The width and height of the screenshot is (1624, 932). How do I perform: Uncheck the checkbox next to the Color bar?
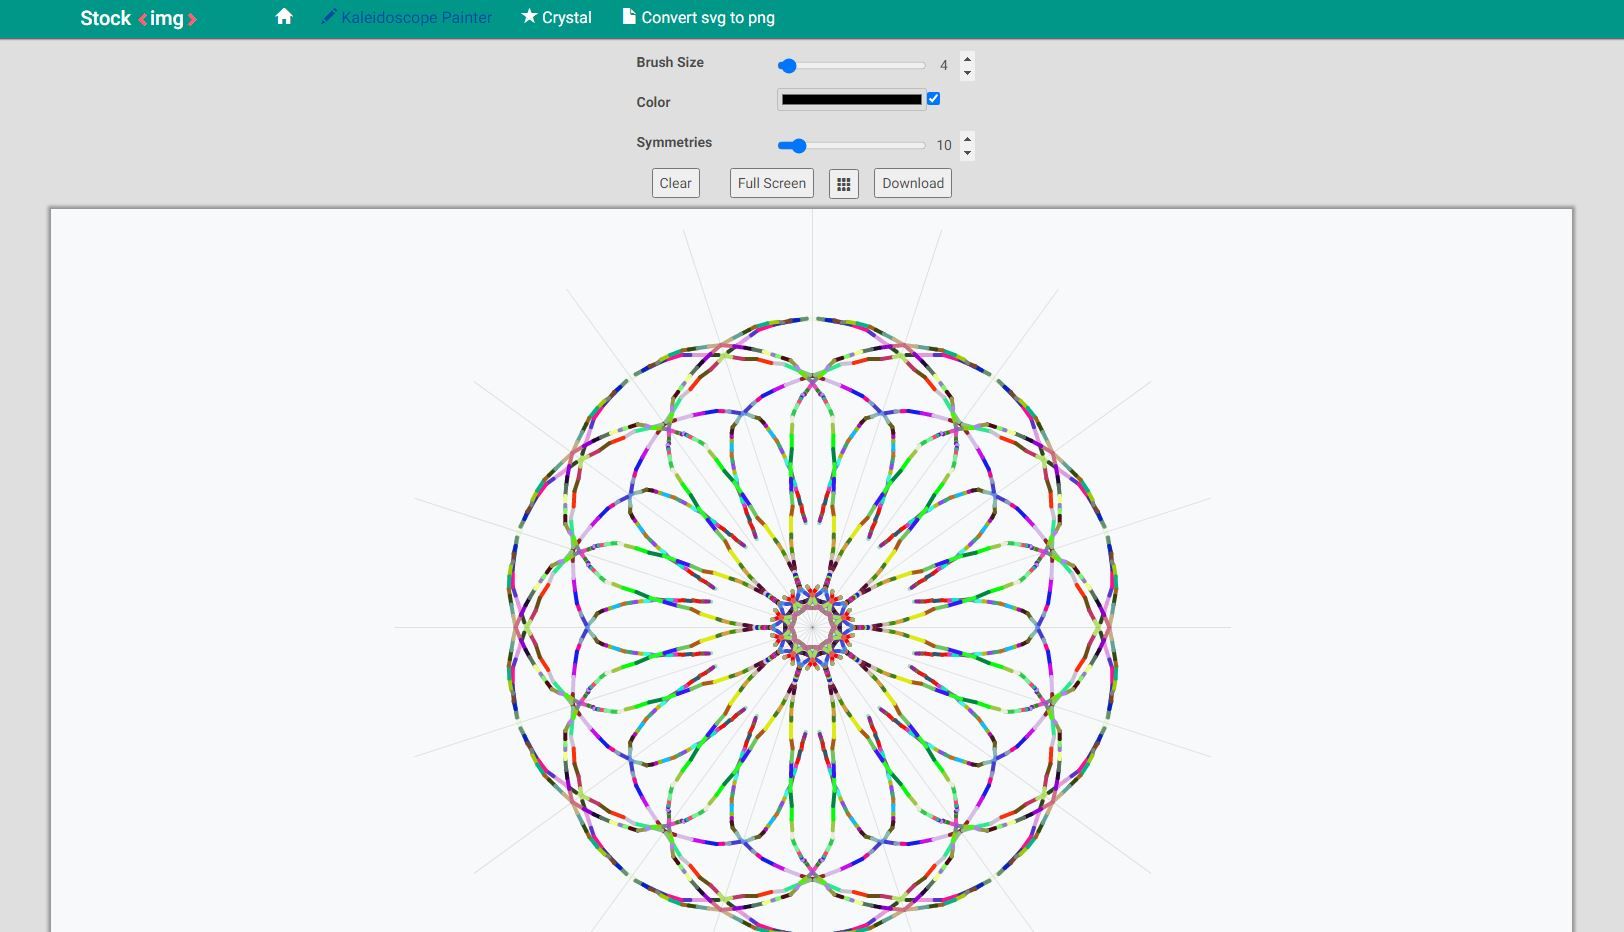933,99
